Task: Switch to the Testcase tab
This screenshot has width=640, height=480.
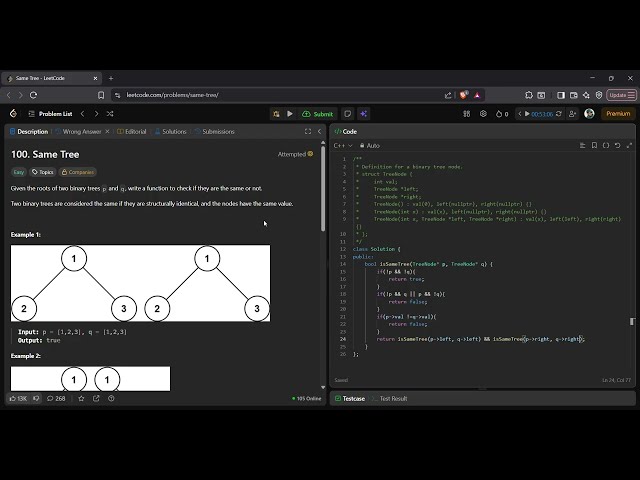Action: [350, 398]
